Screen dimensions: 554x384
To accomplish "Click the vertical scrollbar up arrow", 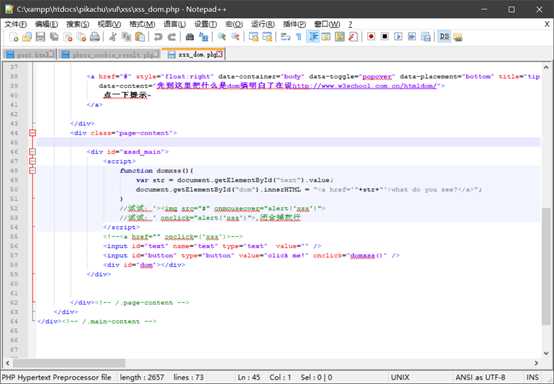I will tap(546, 67).
